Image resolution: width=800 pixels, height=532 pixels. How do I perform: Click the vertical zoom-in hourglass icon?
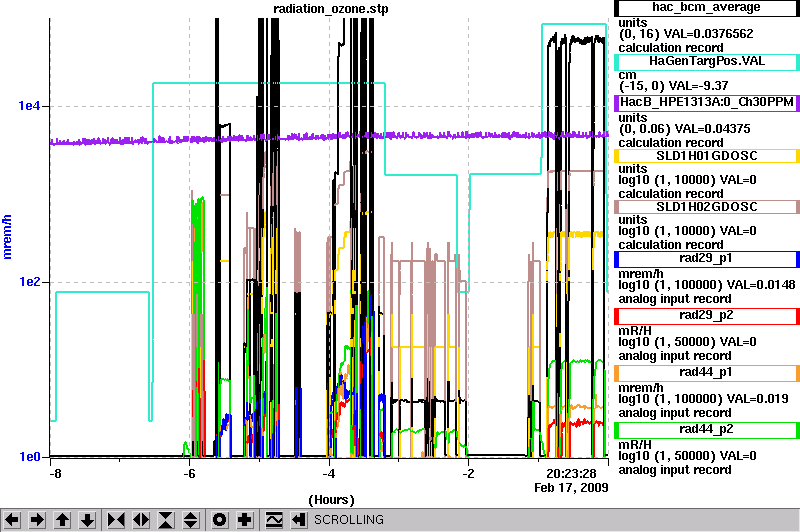coord(166,520)
